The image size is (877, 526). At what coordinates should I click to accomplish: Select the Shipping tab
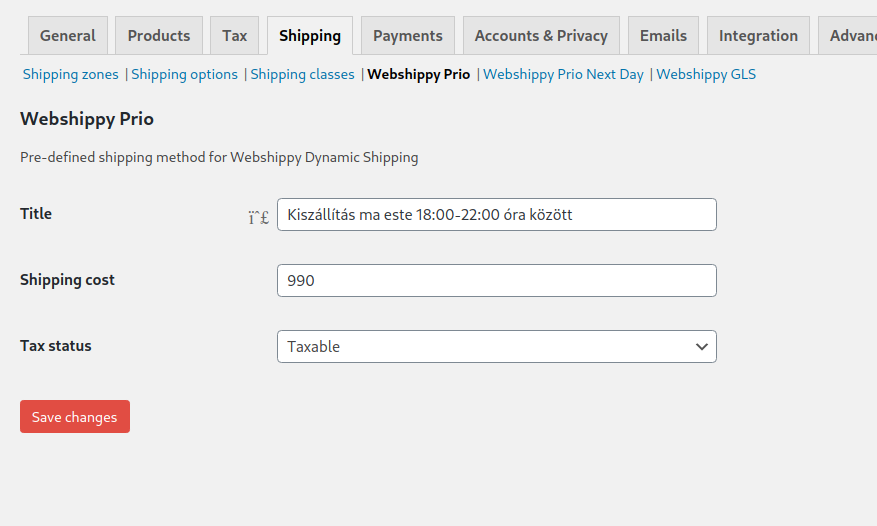tap(310, 36)
